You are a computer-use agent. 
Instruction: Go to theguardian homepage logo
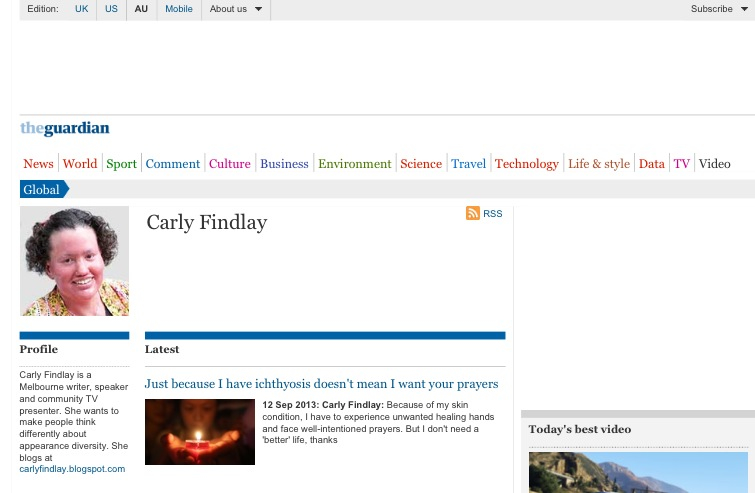65,128
